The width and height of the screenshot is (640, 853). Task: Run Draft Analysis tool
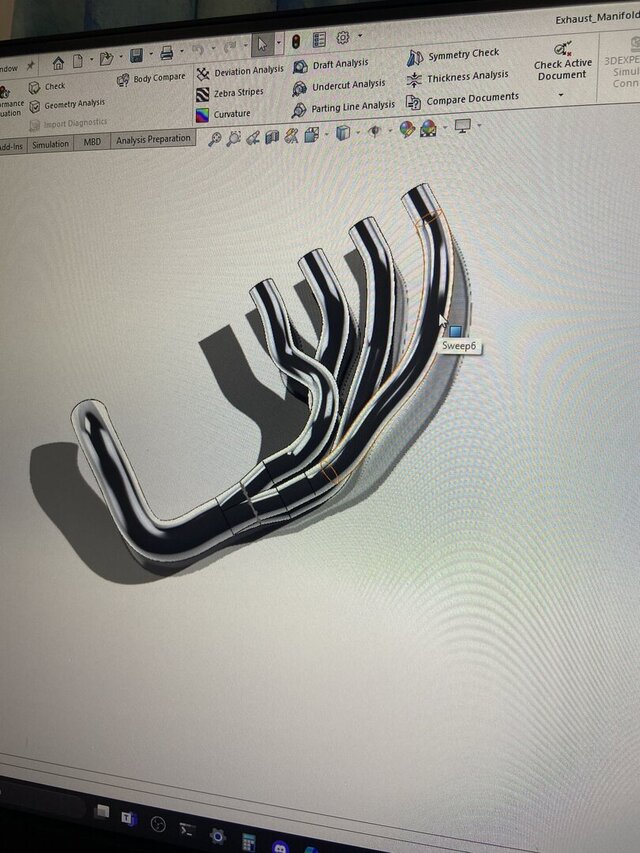pos(339,65)
